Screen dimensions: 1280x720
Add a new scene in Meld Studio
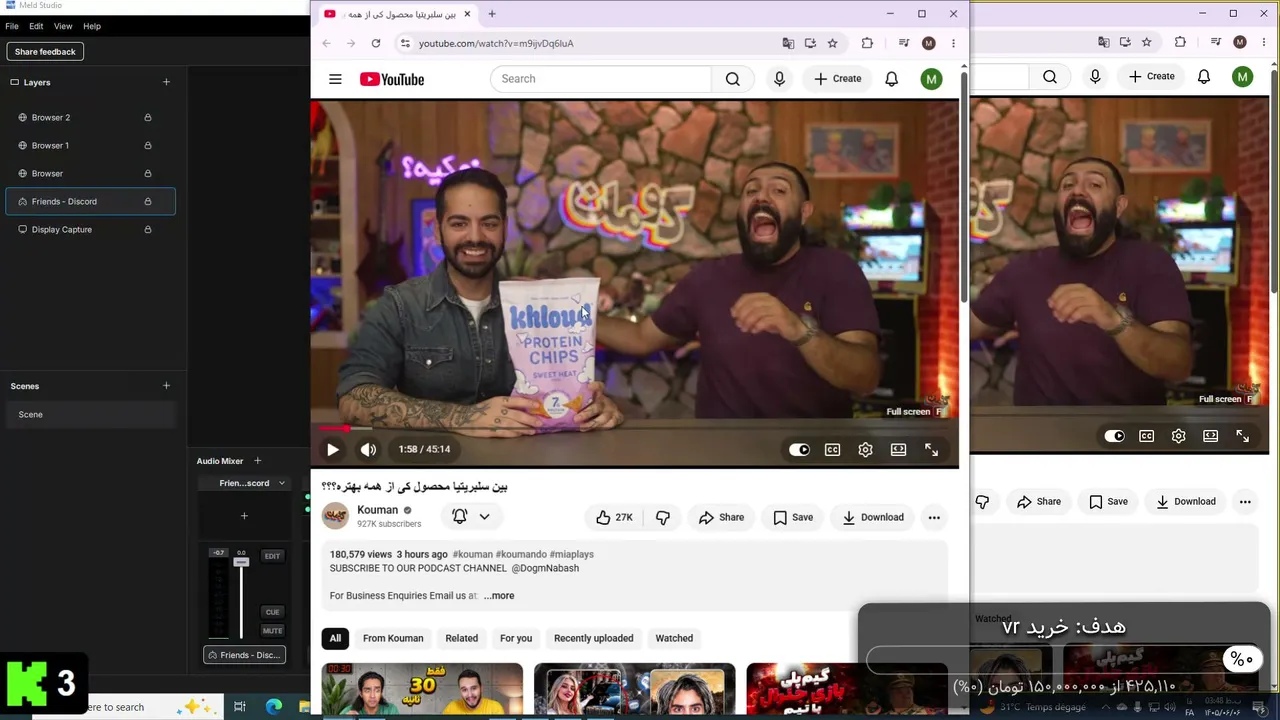166,386
